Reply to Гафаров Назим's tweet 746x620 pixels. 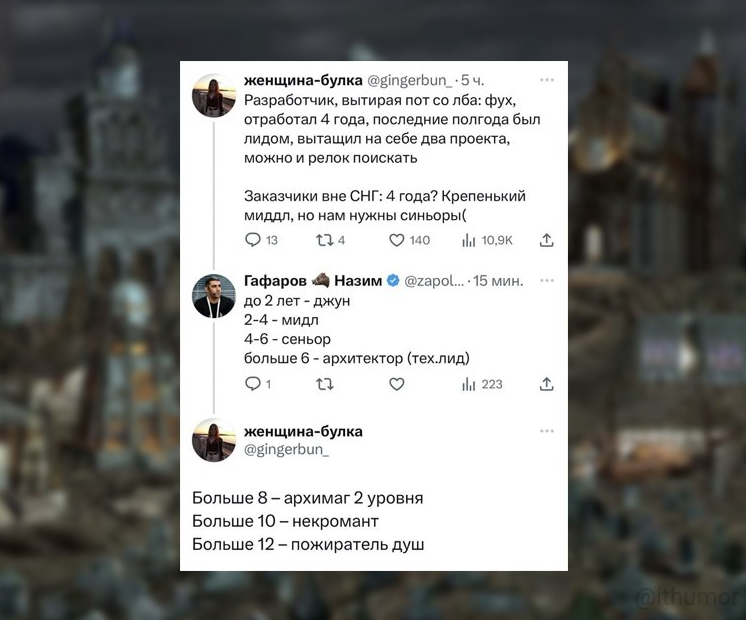click(x=253, y=384)
